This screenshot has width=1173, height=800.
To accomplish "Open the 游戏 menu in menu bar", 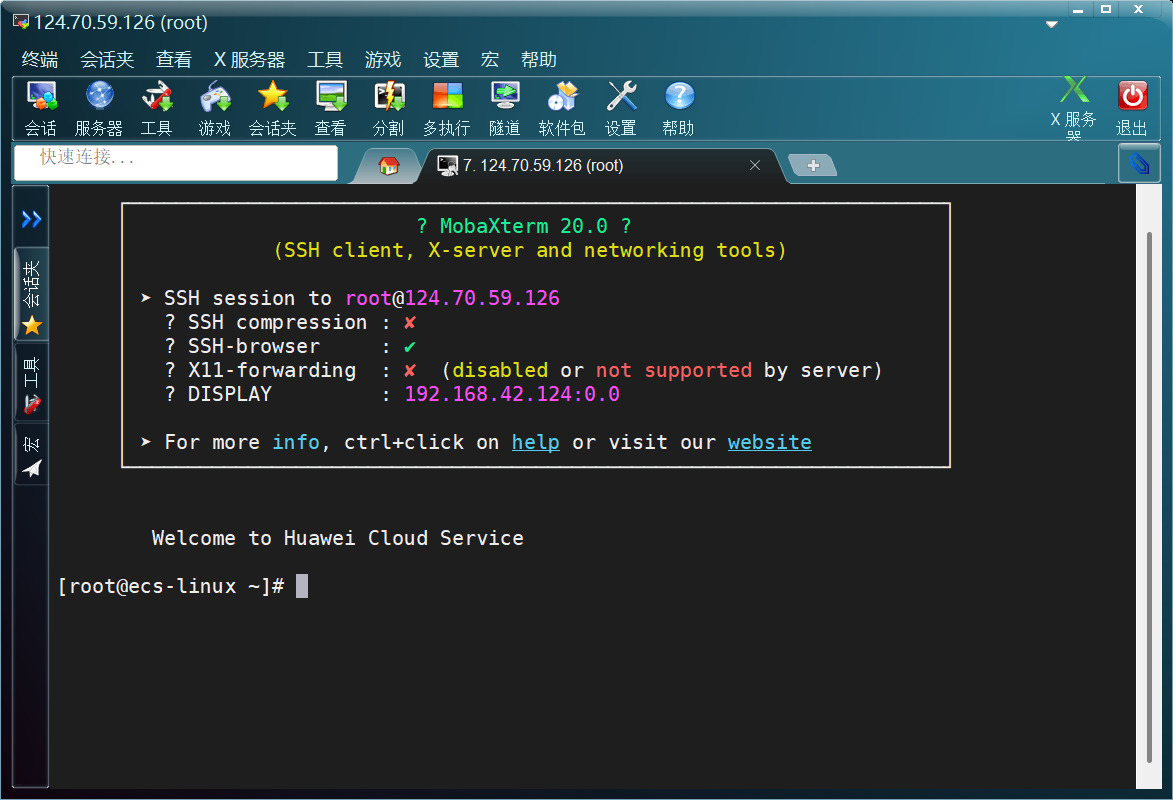I will tap(383, 59).
